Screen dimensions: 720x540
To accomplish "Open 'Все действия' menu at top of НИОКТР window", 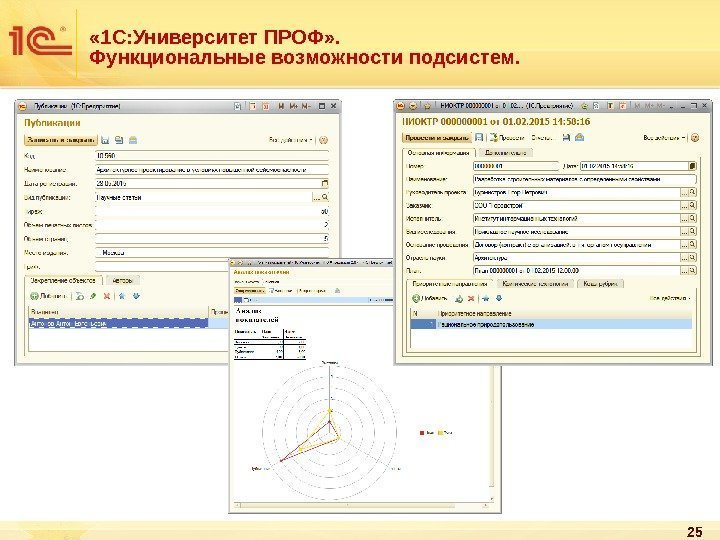I will (664, 137).
